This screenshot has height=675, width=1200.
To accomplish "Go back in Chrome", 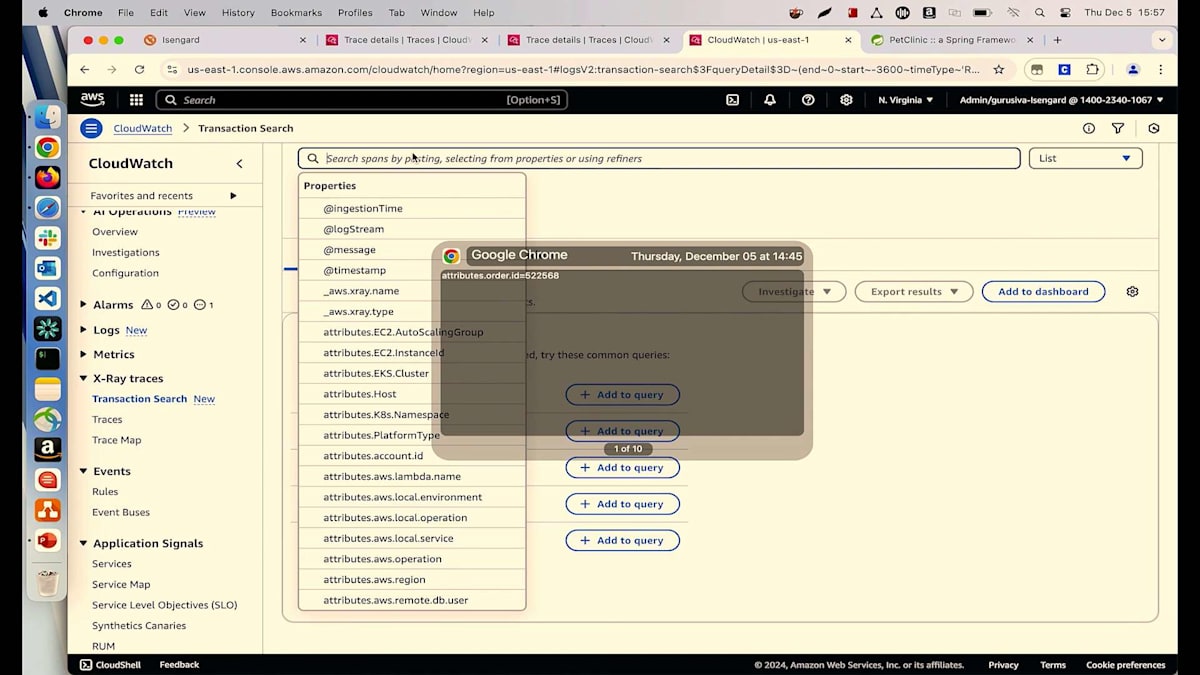I will pos(84,70).
